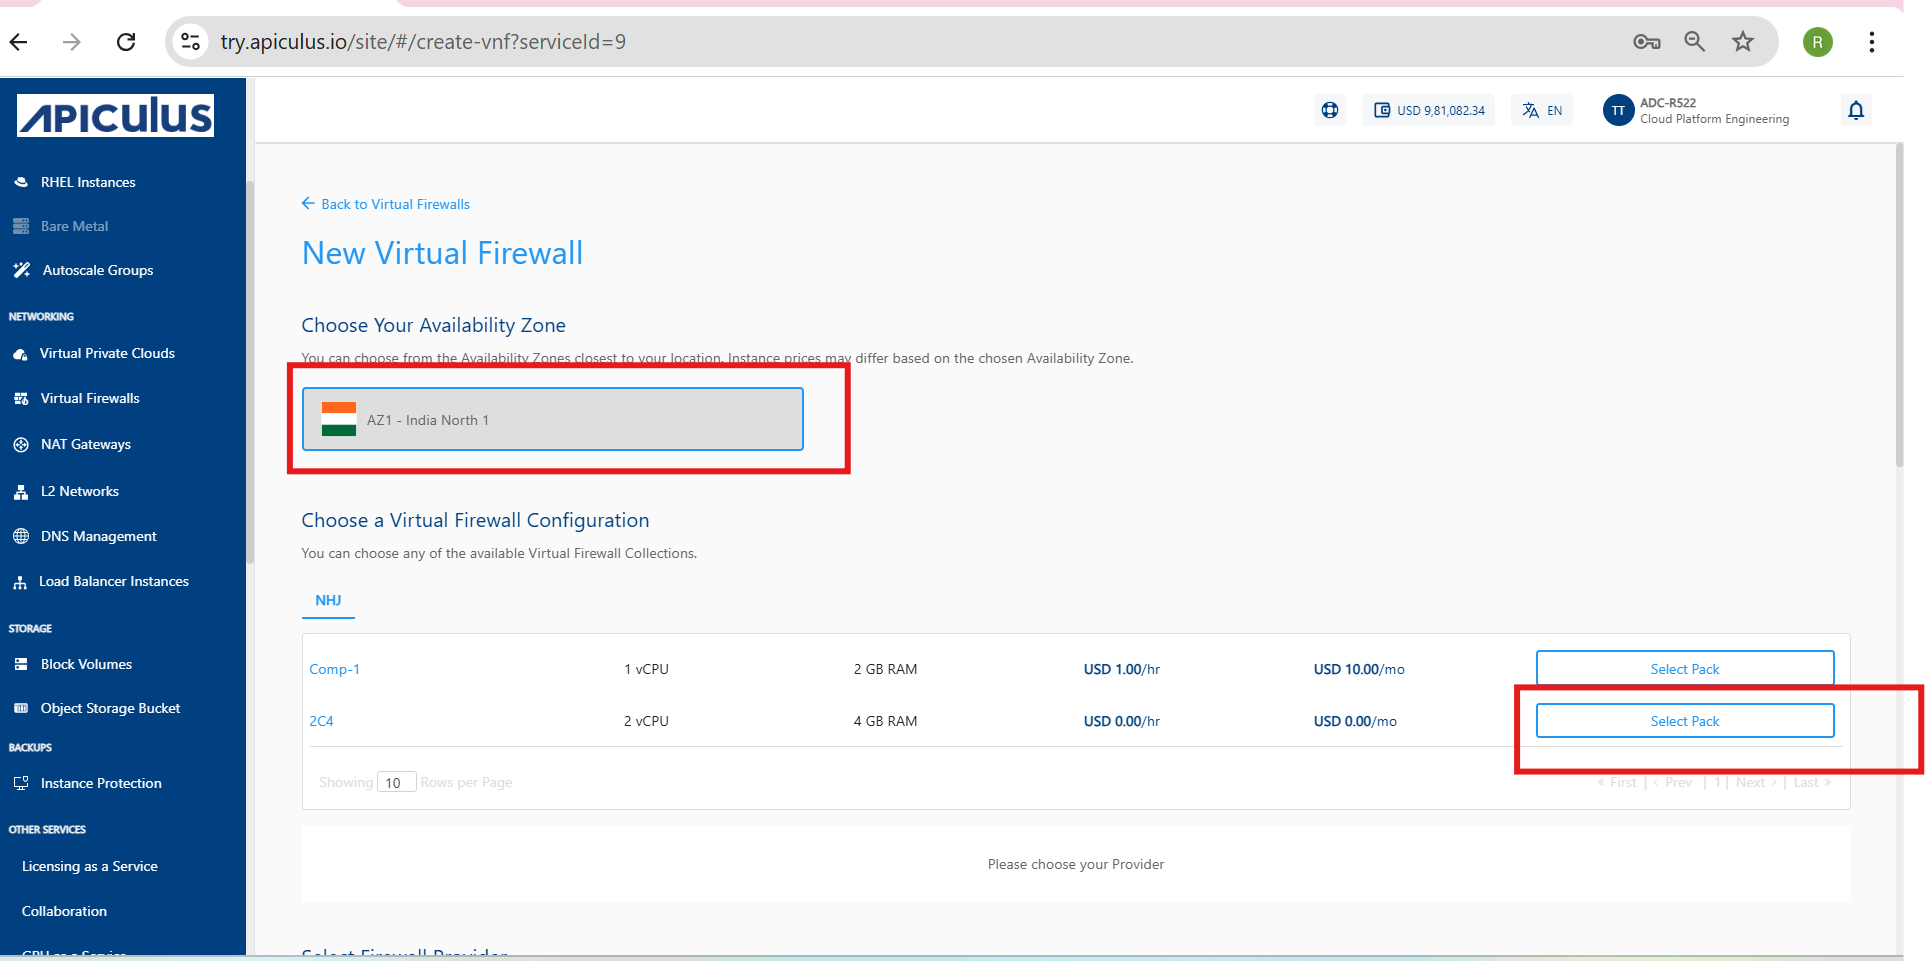This screenshot has width=1925, height=961.
Task: Open the password key icon in address bar
Action: [1646, 41]
